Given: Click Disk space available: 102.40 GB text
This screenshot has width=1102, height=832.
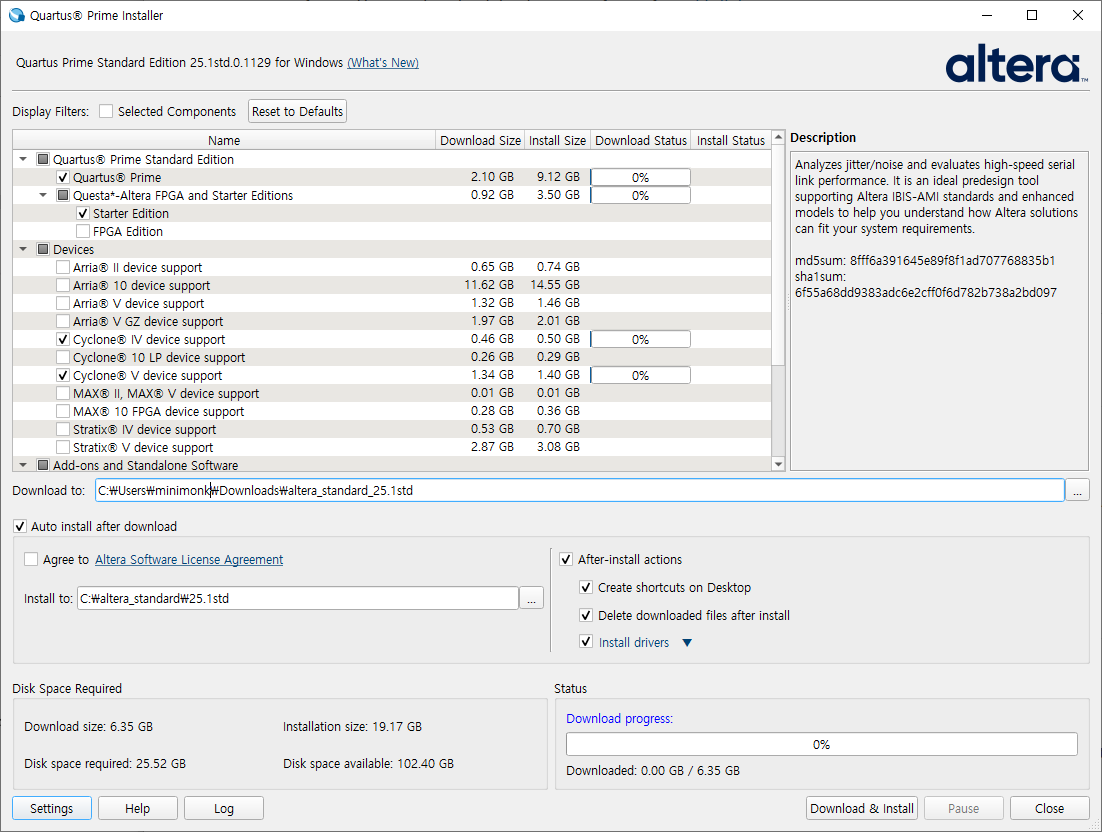Looking at the screenshot, I should (368, 764).
